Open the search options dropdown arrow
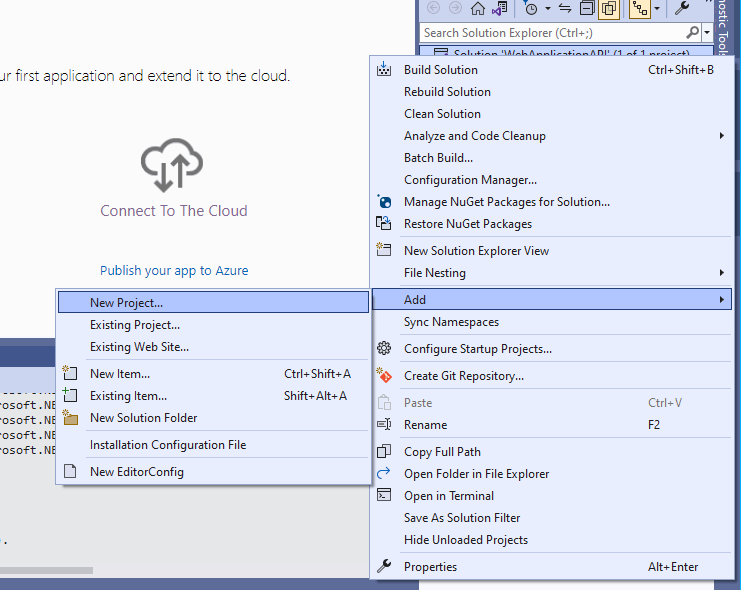 tap(707, 33)
